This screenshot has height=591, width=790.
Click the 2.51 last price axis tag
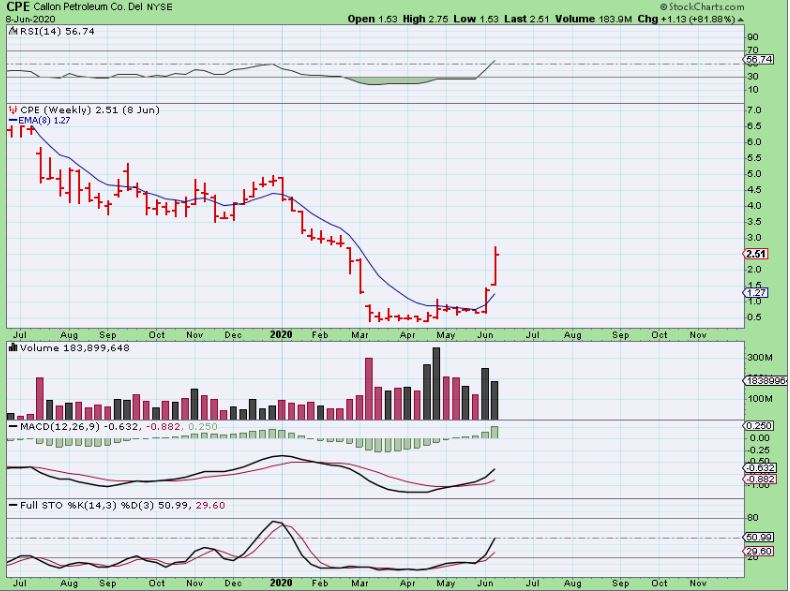coord(756,254)
